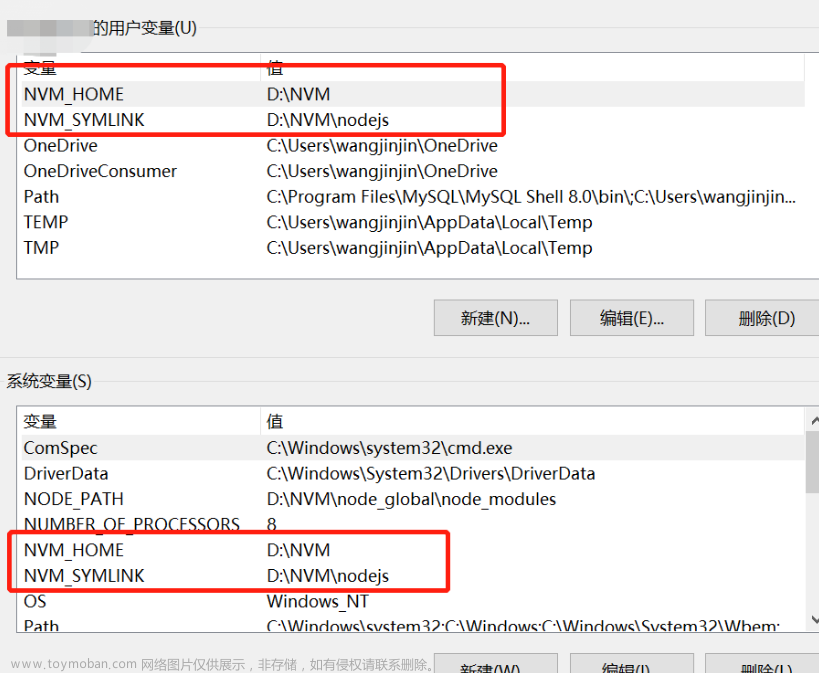Select the TMP user variable
Image resolution: width=819 pixels, height=673 pixels.
point(413,248)
